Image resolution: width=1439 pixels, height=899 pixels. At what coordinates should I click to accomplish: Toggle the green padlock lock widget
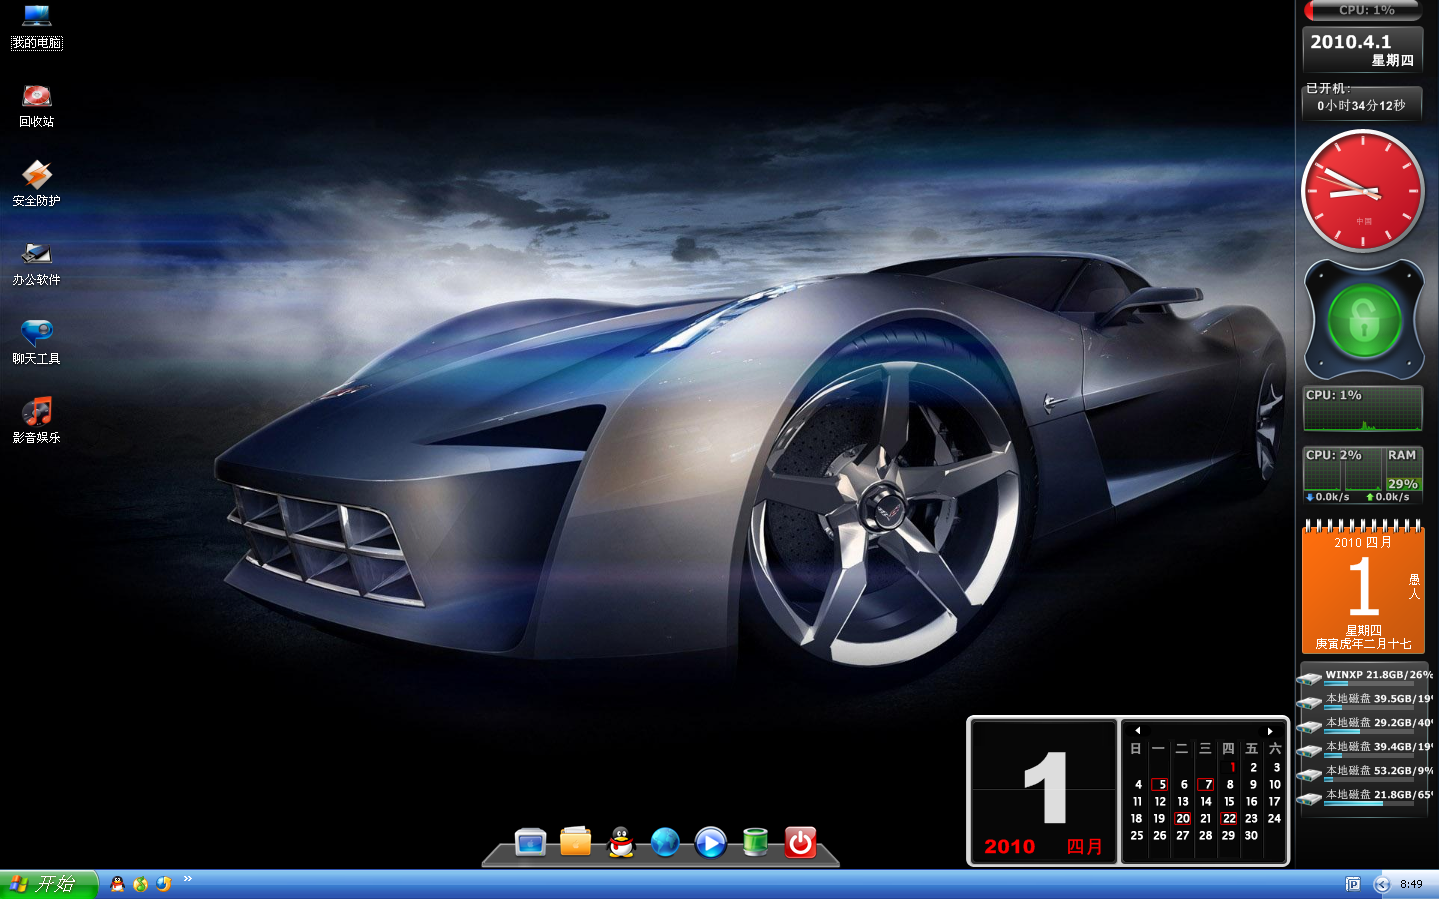[x=1364, y=320]
